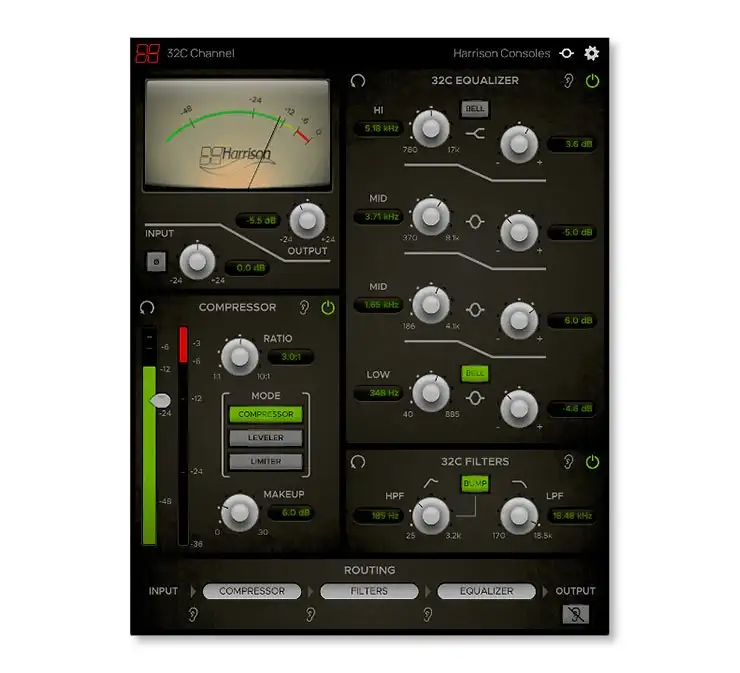740x673 pixels.
Task: Click the COMPRESSOR routing block
Action: 252,591
